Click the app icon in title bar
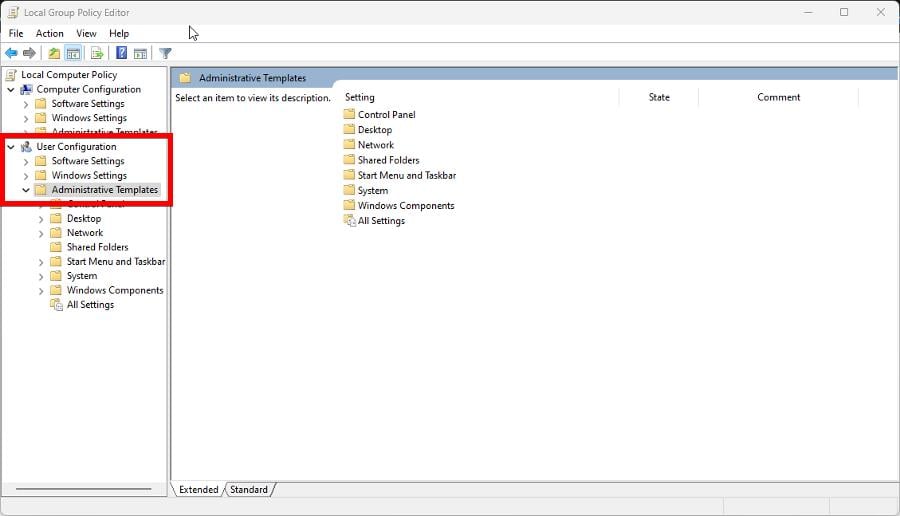This screenshot has height=516, width=900. click(x=13, y=12)
